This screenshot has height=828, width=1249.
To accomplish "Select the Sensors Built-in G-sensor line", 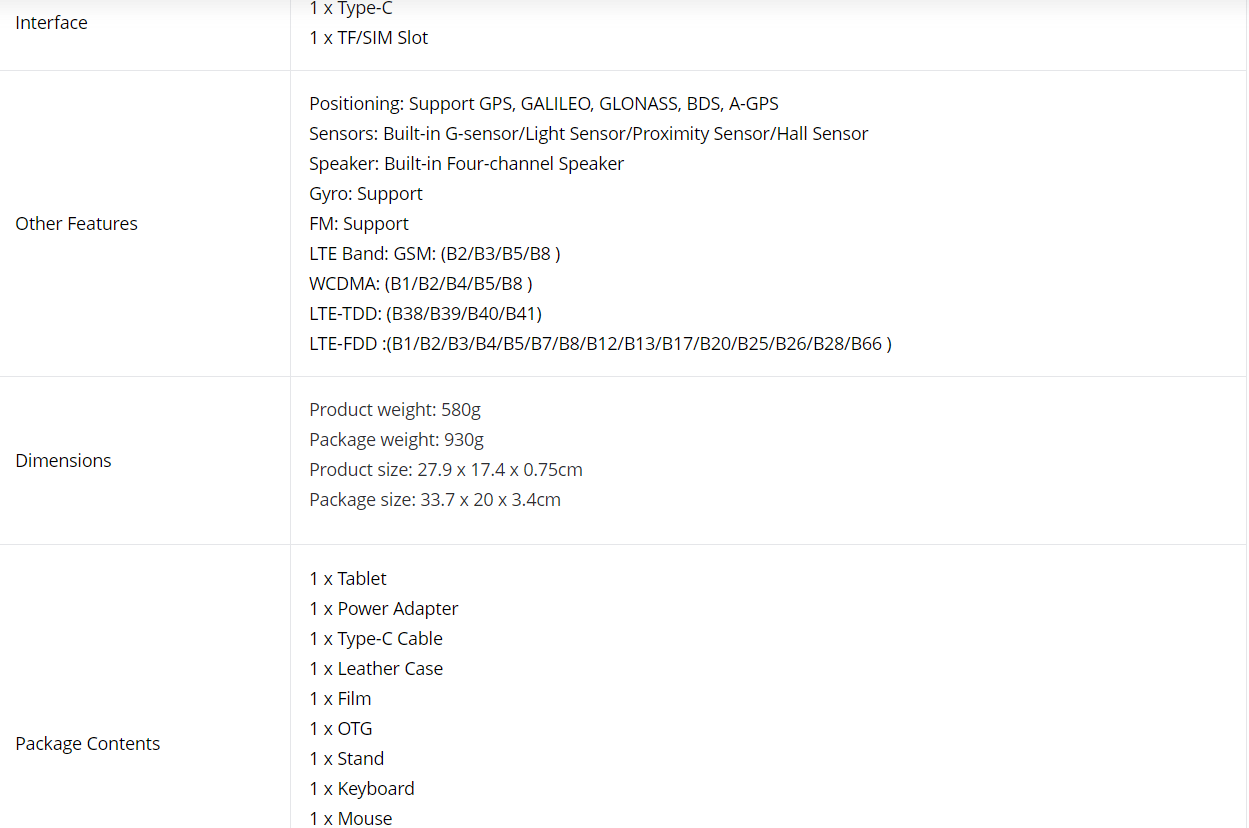I will [589, 134].
